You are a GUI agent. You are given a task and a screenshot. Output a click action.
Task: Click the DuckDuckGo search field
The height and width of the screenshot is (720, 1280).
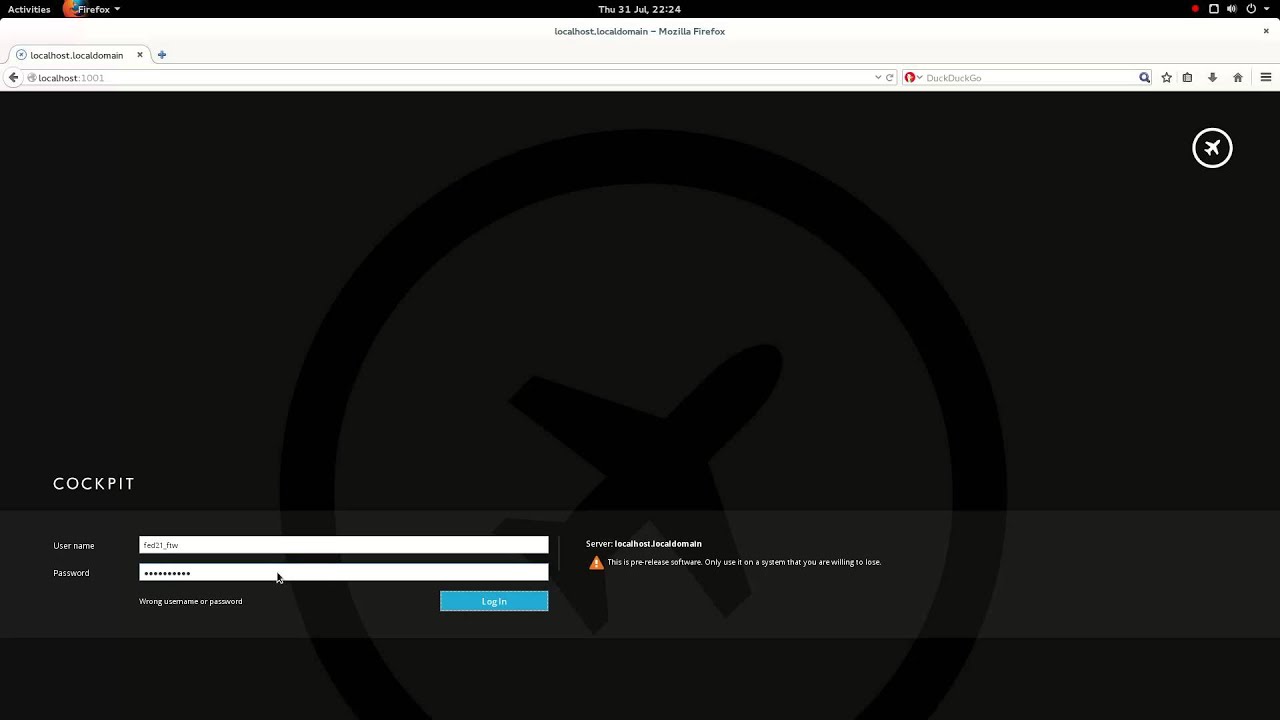[1030, 77]
